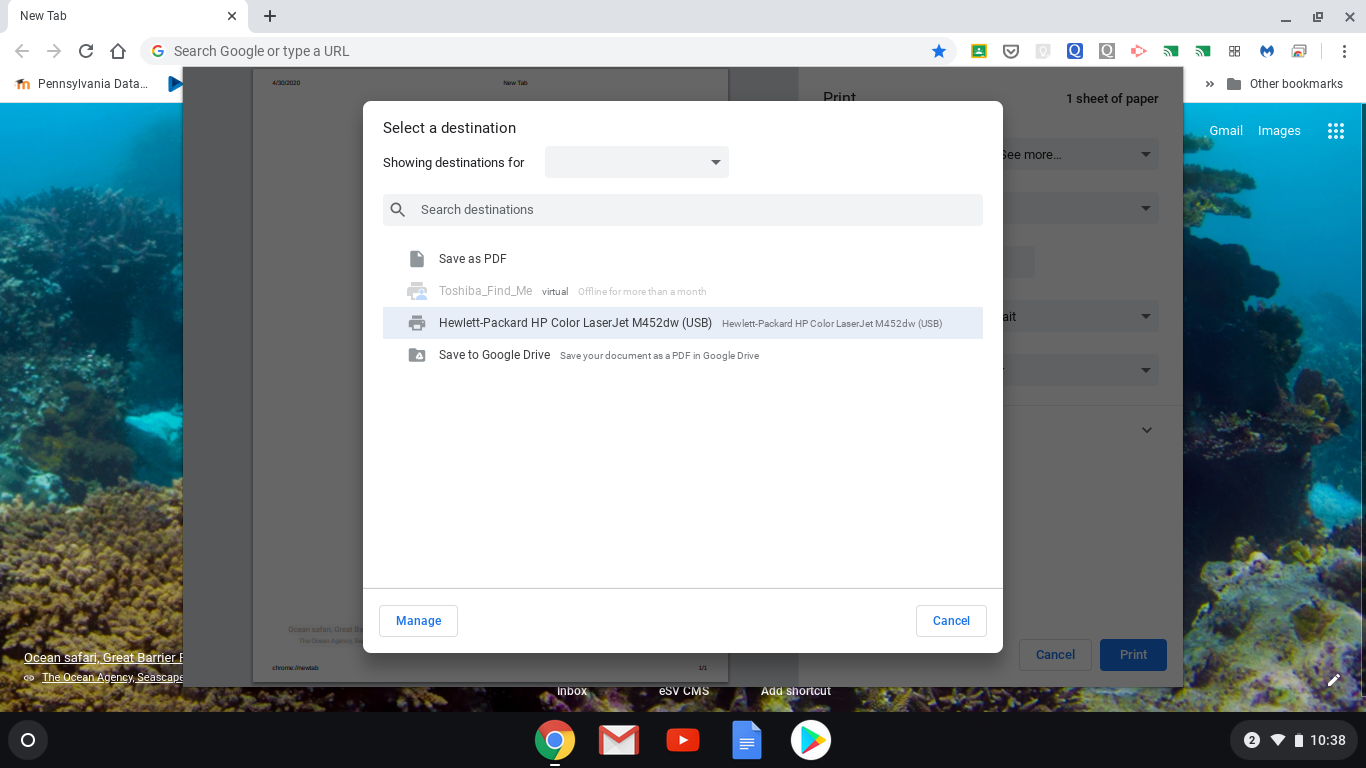Click the Pocket extension icon
Image resolution: width=1366 pixels, height=768 pixels.
pos(1011,51)
